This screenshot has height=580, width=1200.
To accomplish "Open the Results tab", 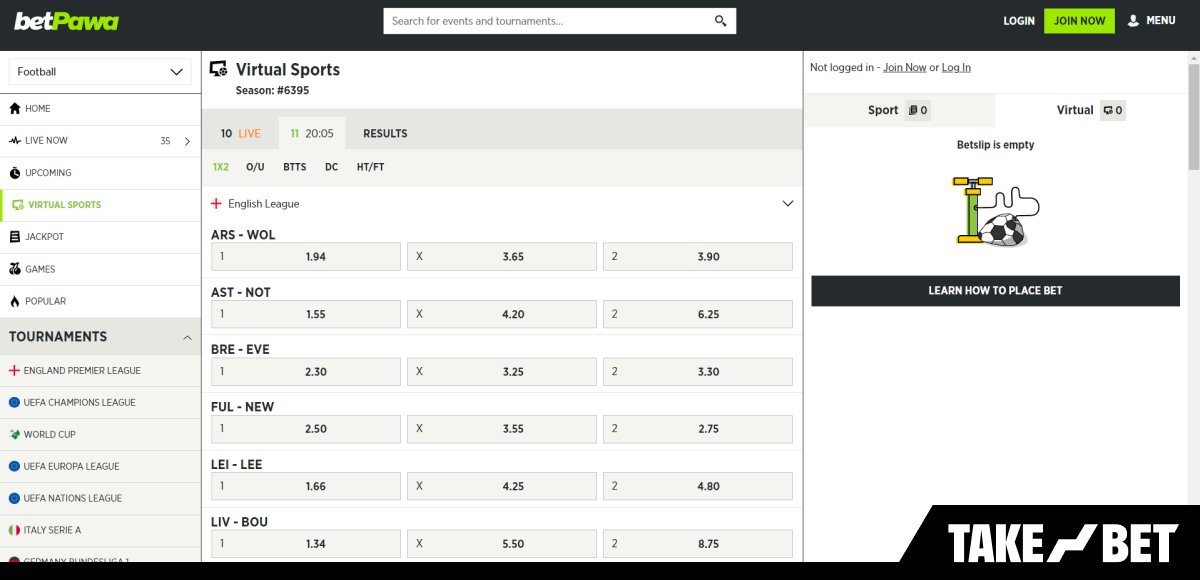I will (385, 133).
